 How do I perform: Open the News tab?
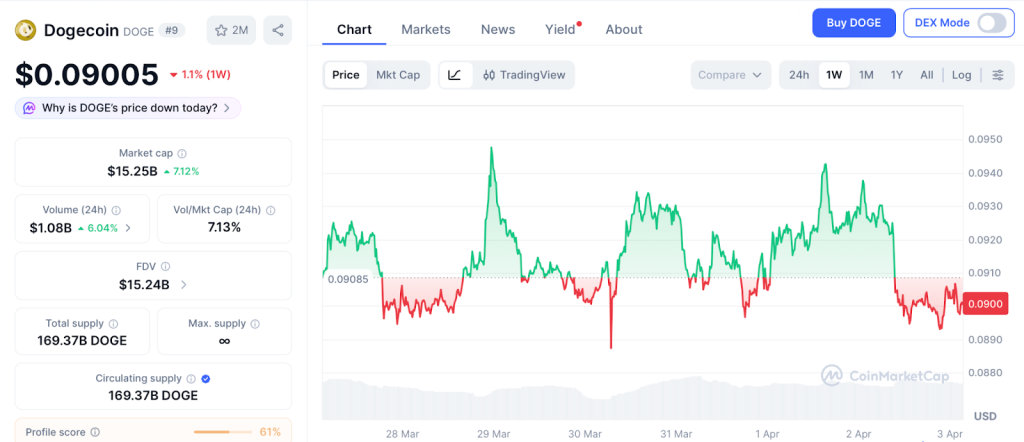tap(498, 29)
